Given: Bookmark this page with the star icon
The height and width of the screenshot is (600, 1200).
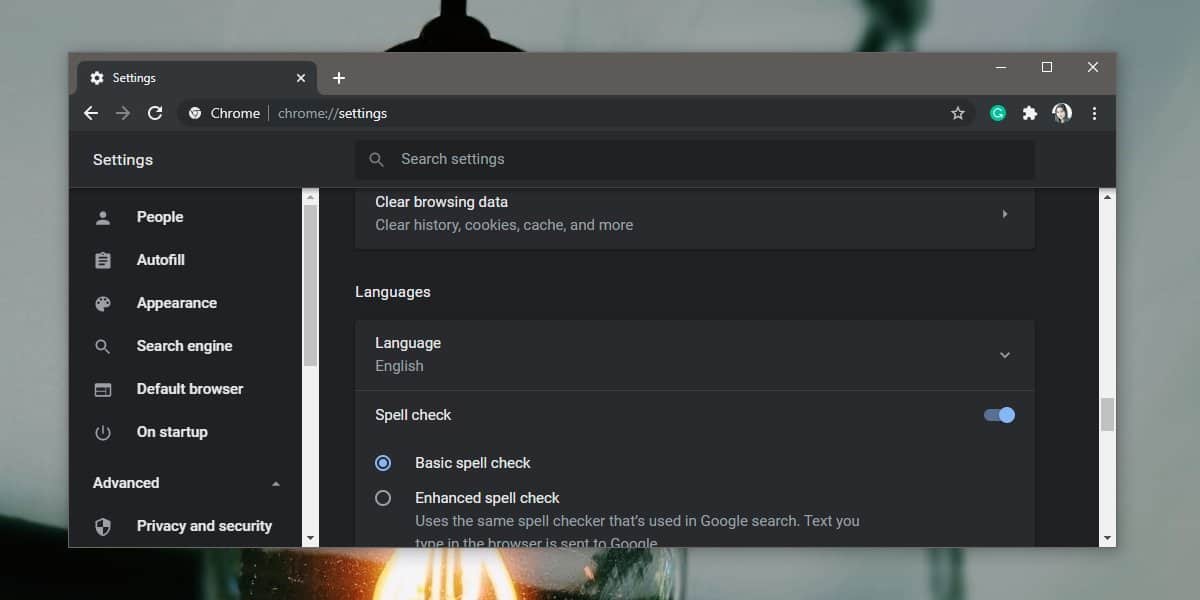Looking at the screenshot, I should (957, 113).
